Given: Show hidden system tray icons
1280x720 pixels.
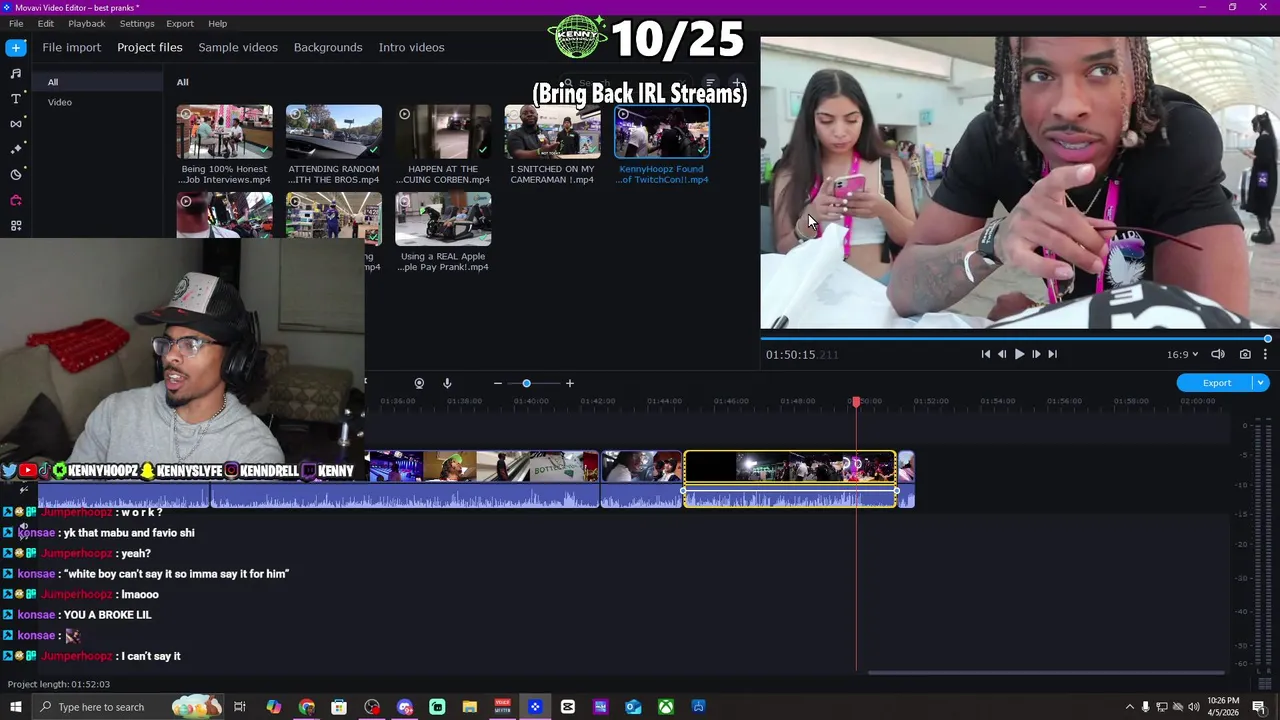Looking at the screenshot, I should (1129, 707).
